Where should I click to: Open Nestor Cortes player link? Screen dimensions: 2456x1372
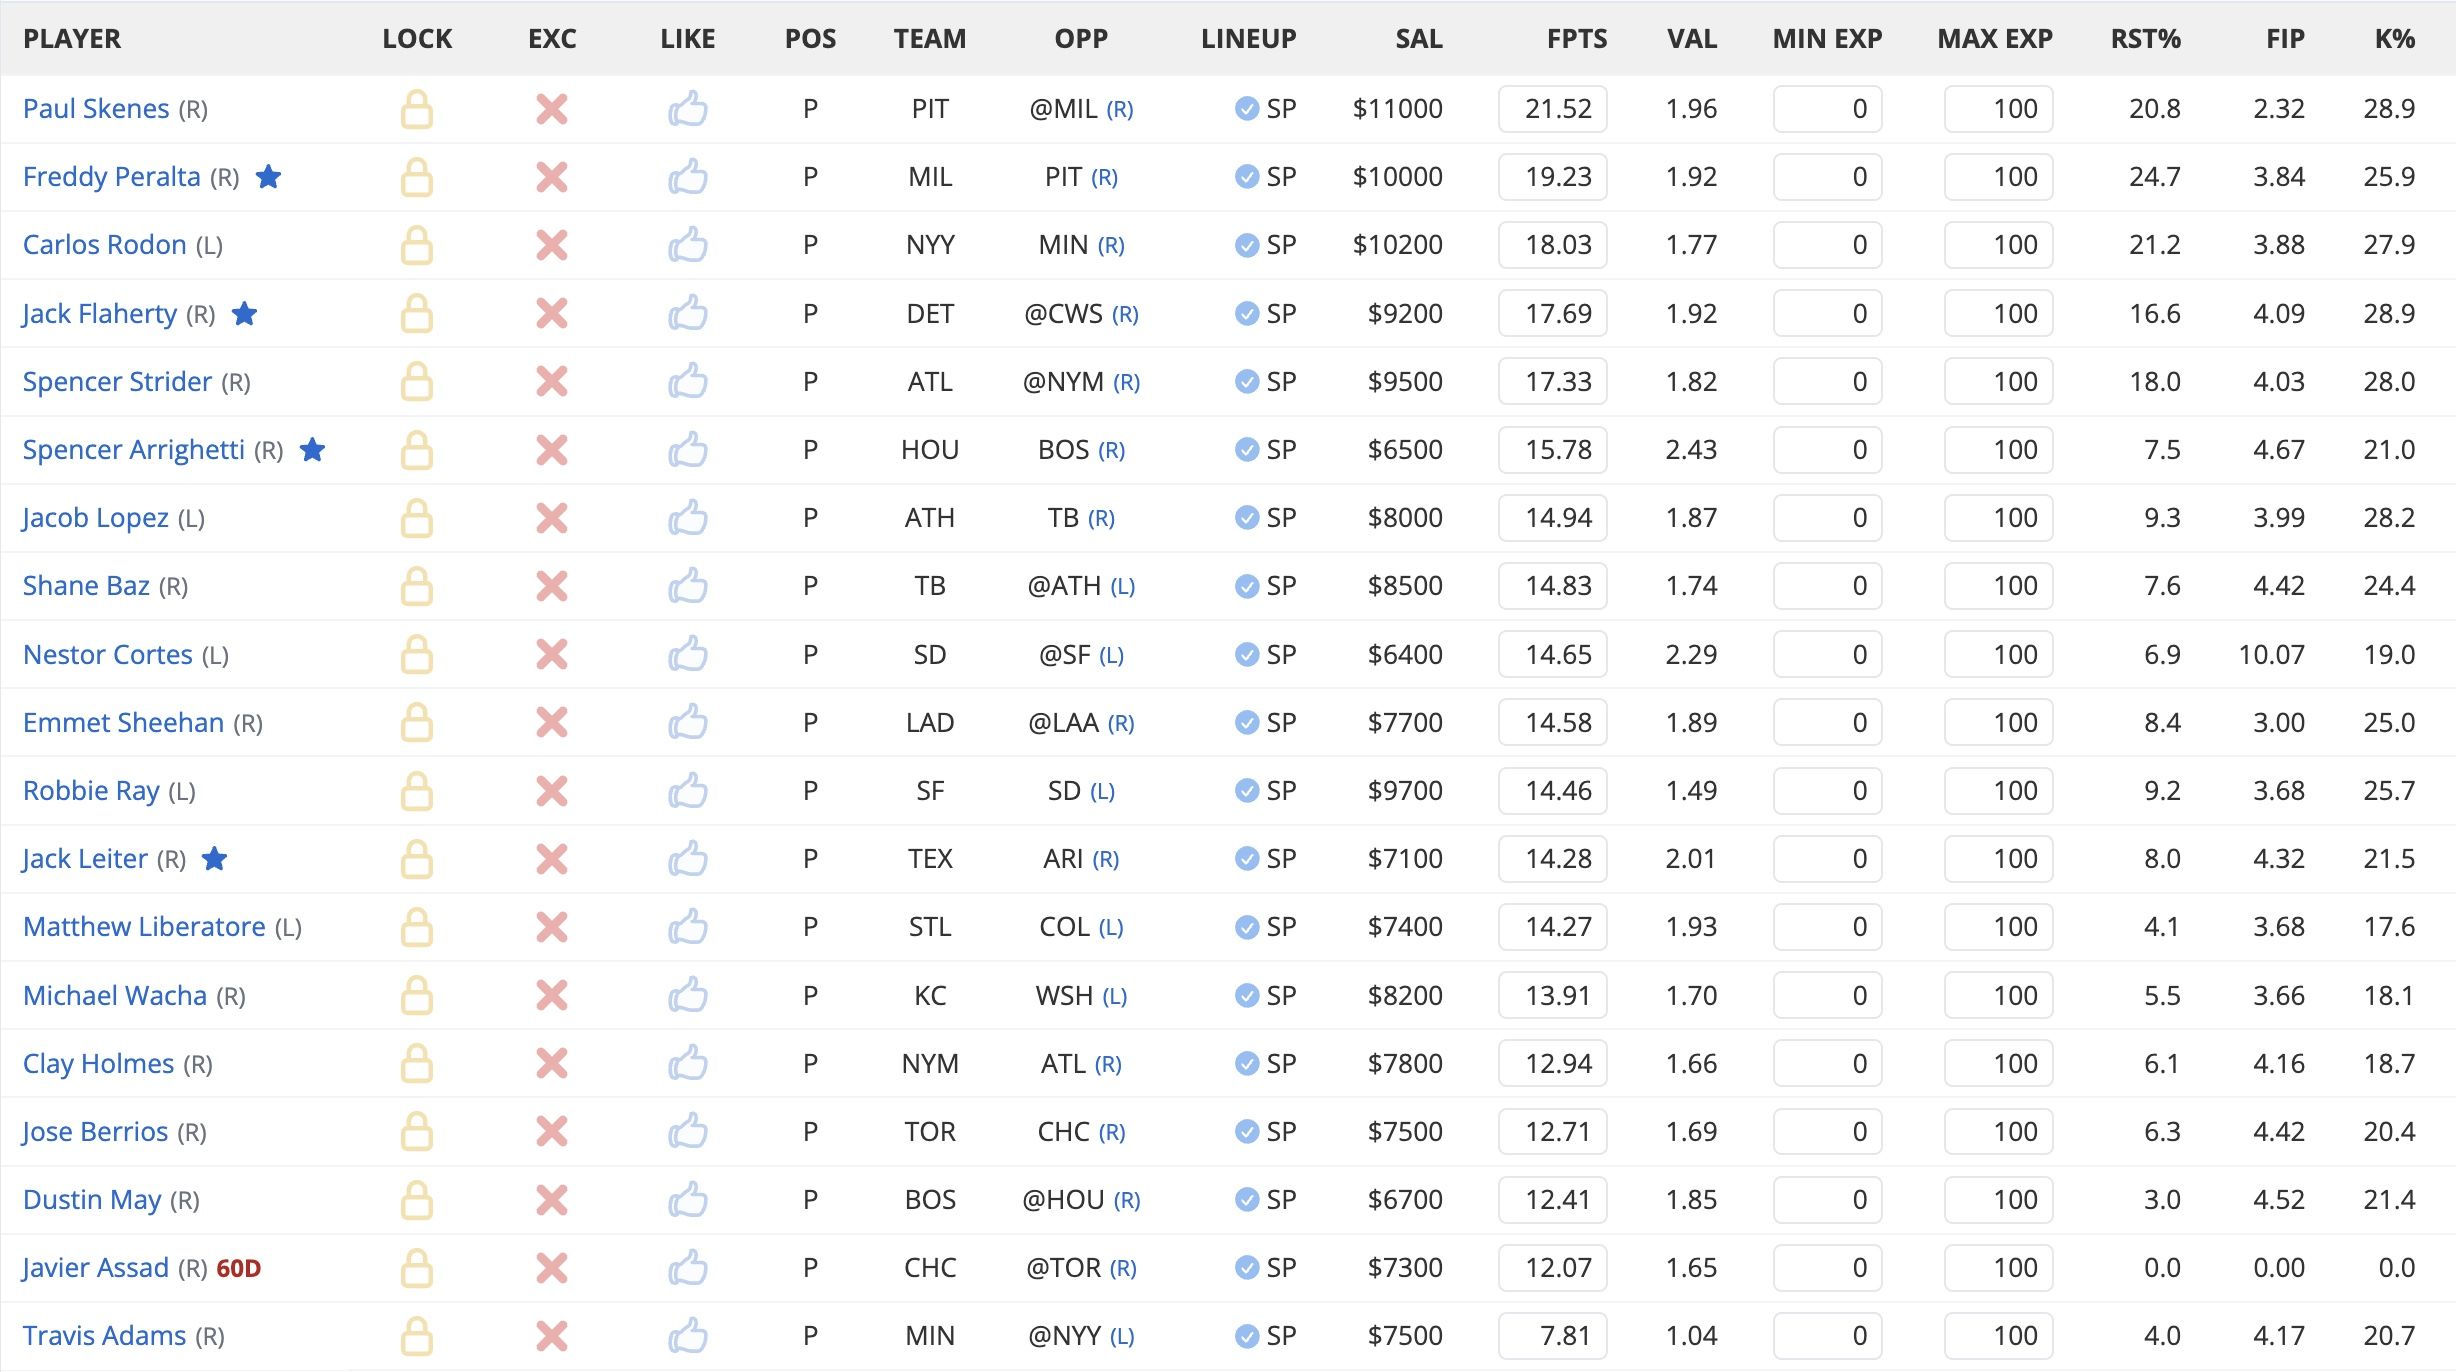[108, 655]
